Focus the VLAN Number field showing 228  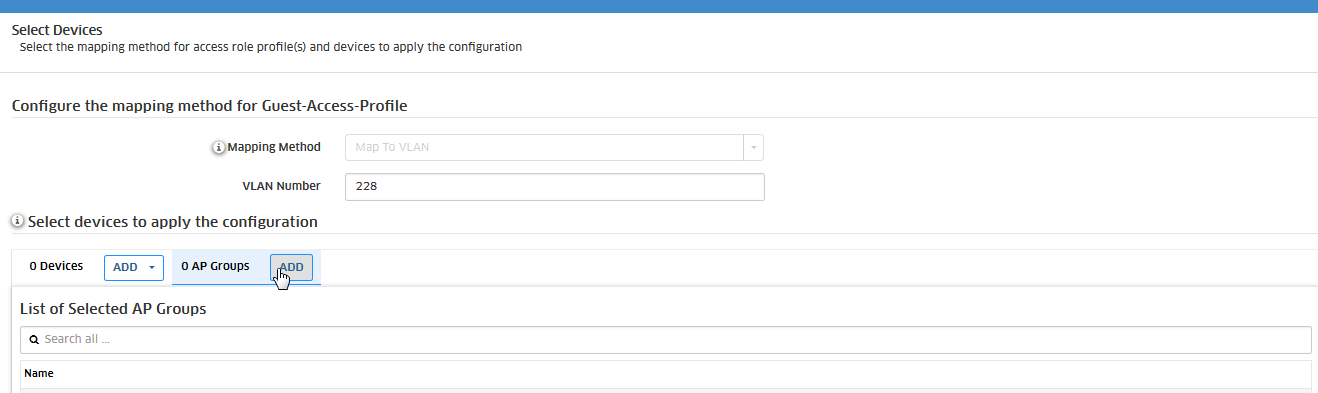(554, 187)
